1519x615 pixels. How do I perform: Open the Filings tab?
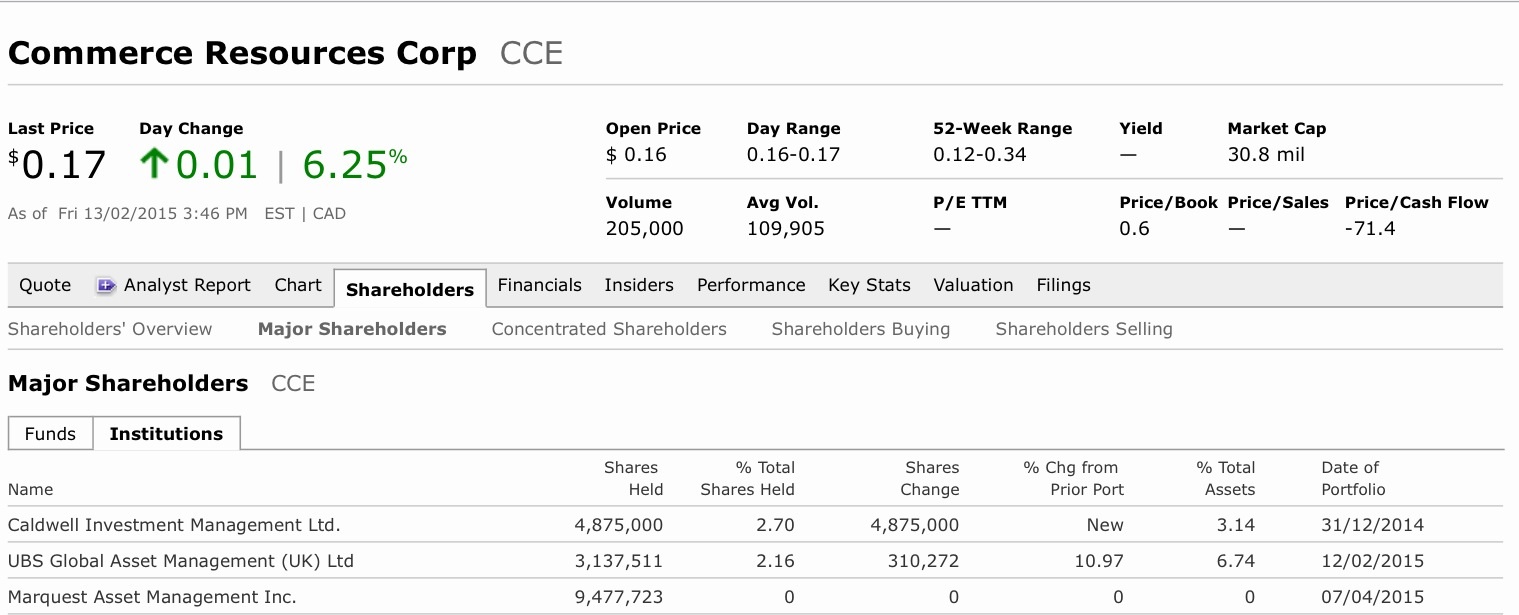pos(1063,285)
